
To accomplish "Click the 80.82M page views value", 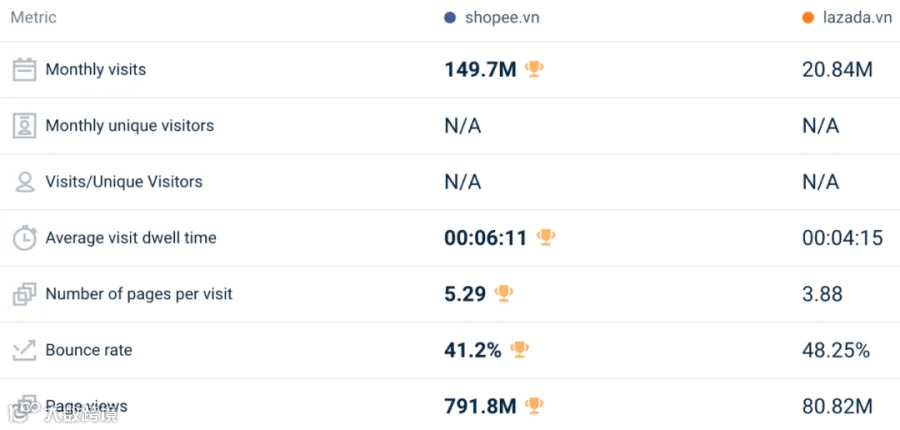I will click(x=837, y=406).
